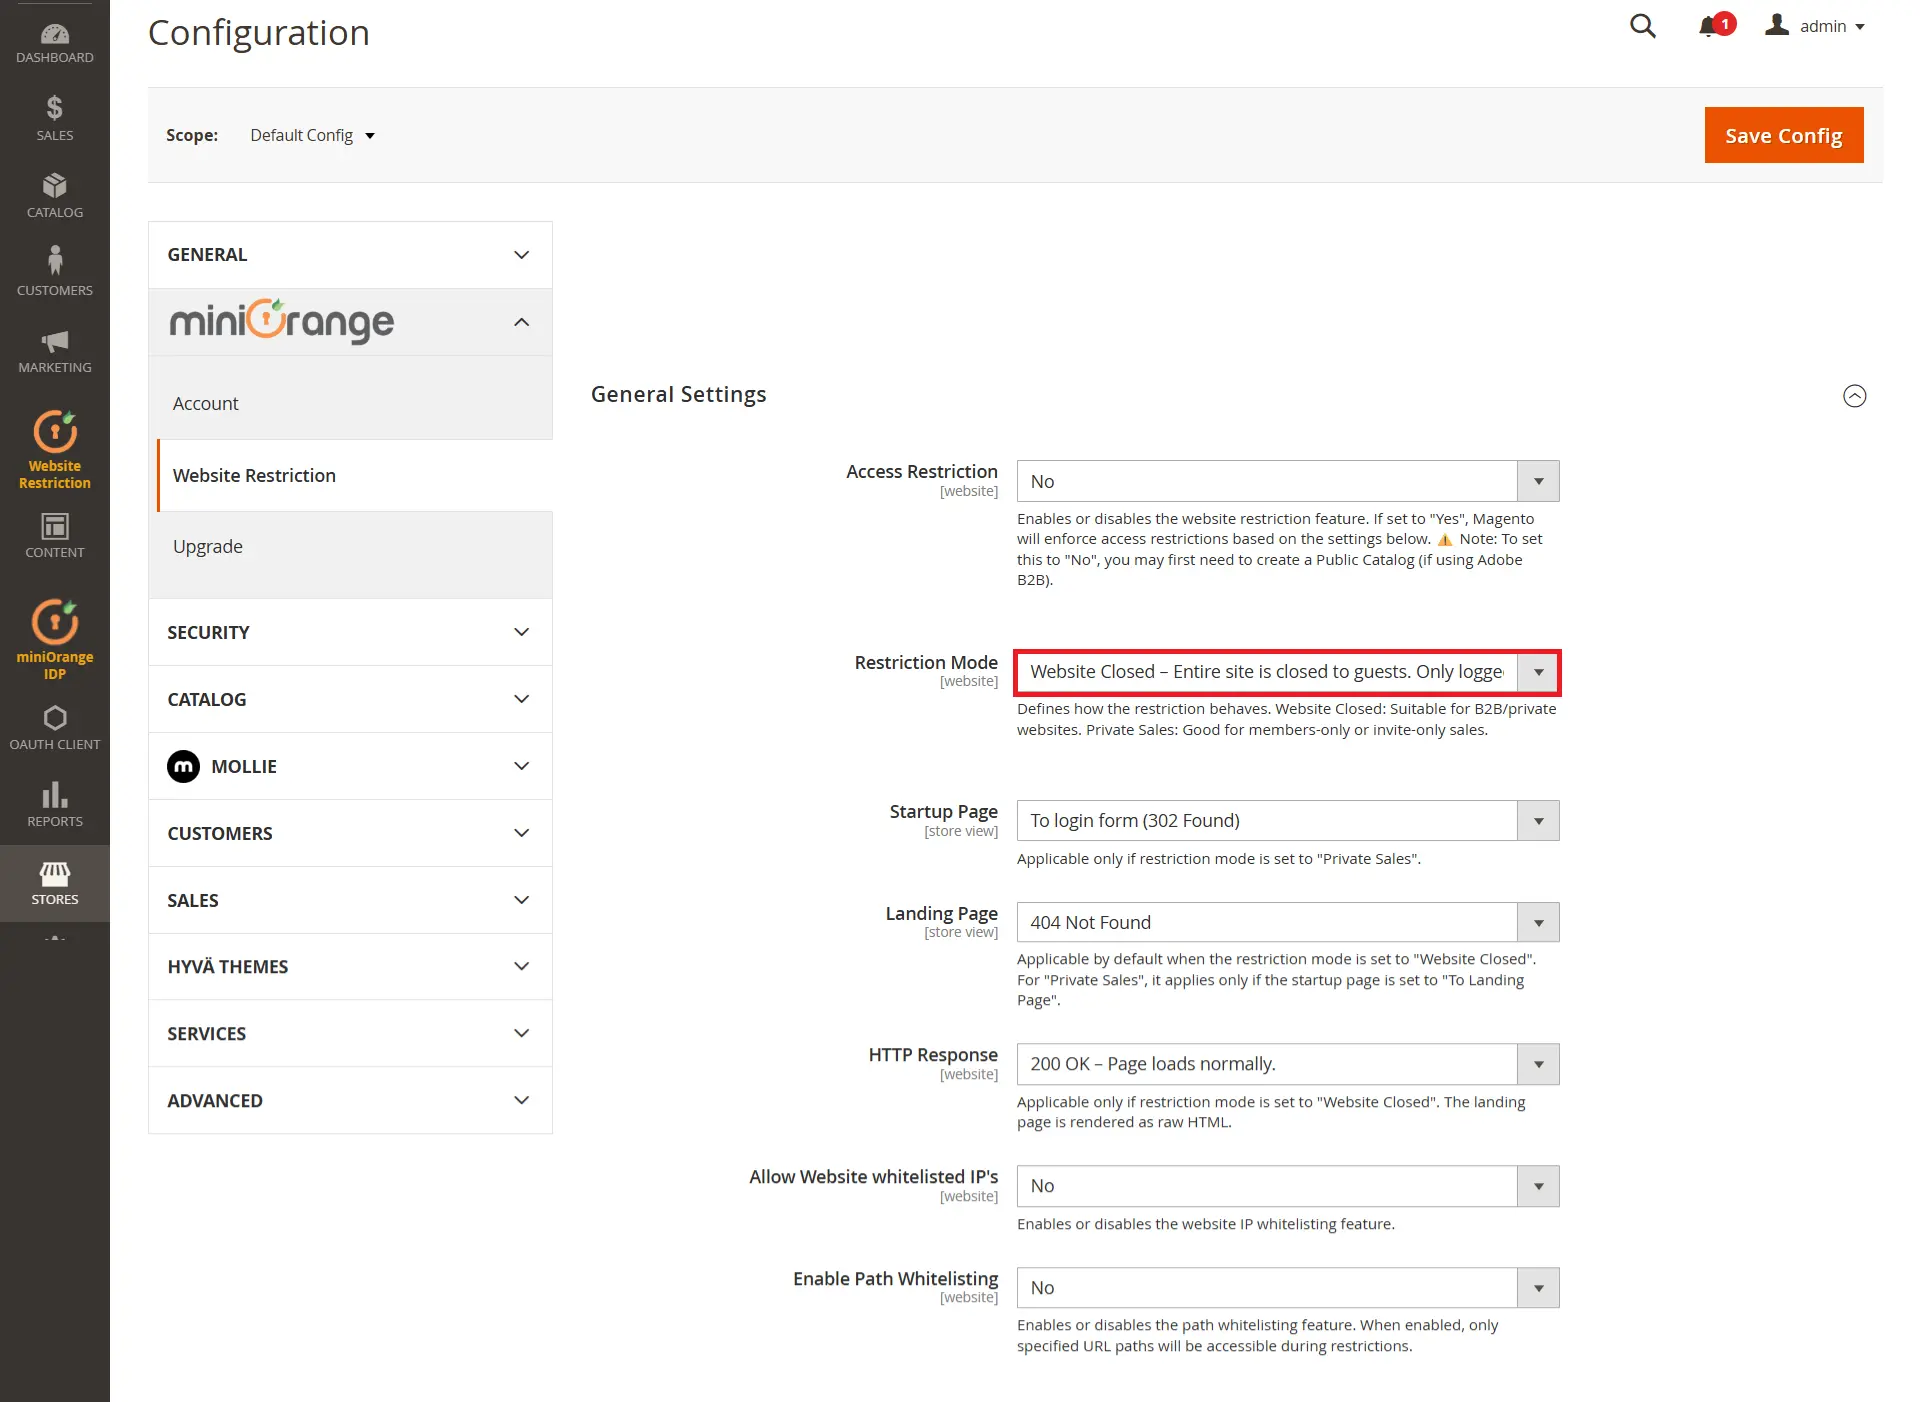This screenshot has height=1402, width=1920.
Task: Open the Dashboard from the sidebar
Action: click(x=54, y=40)
